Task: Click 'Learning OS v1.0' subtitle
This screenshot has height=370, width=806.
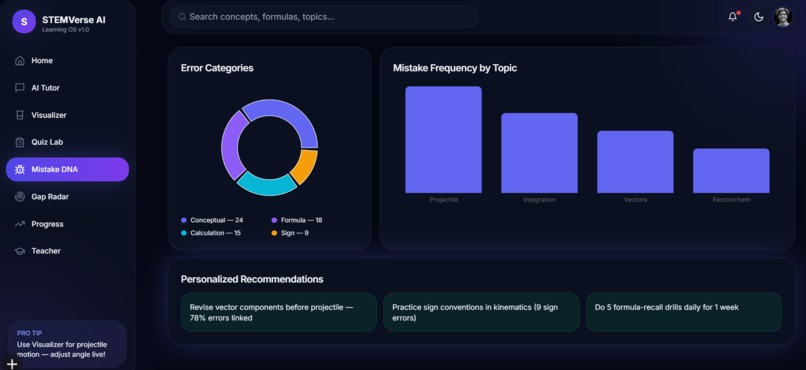Action: coord(65,30)
